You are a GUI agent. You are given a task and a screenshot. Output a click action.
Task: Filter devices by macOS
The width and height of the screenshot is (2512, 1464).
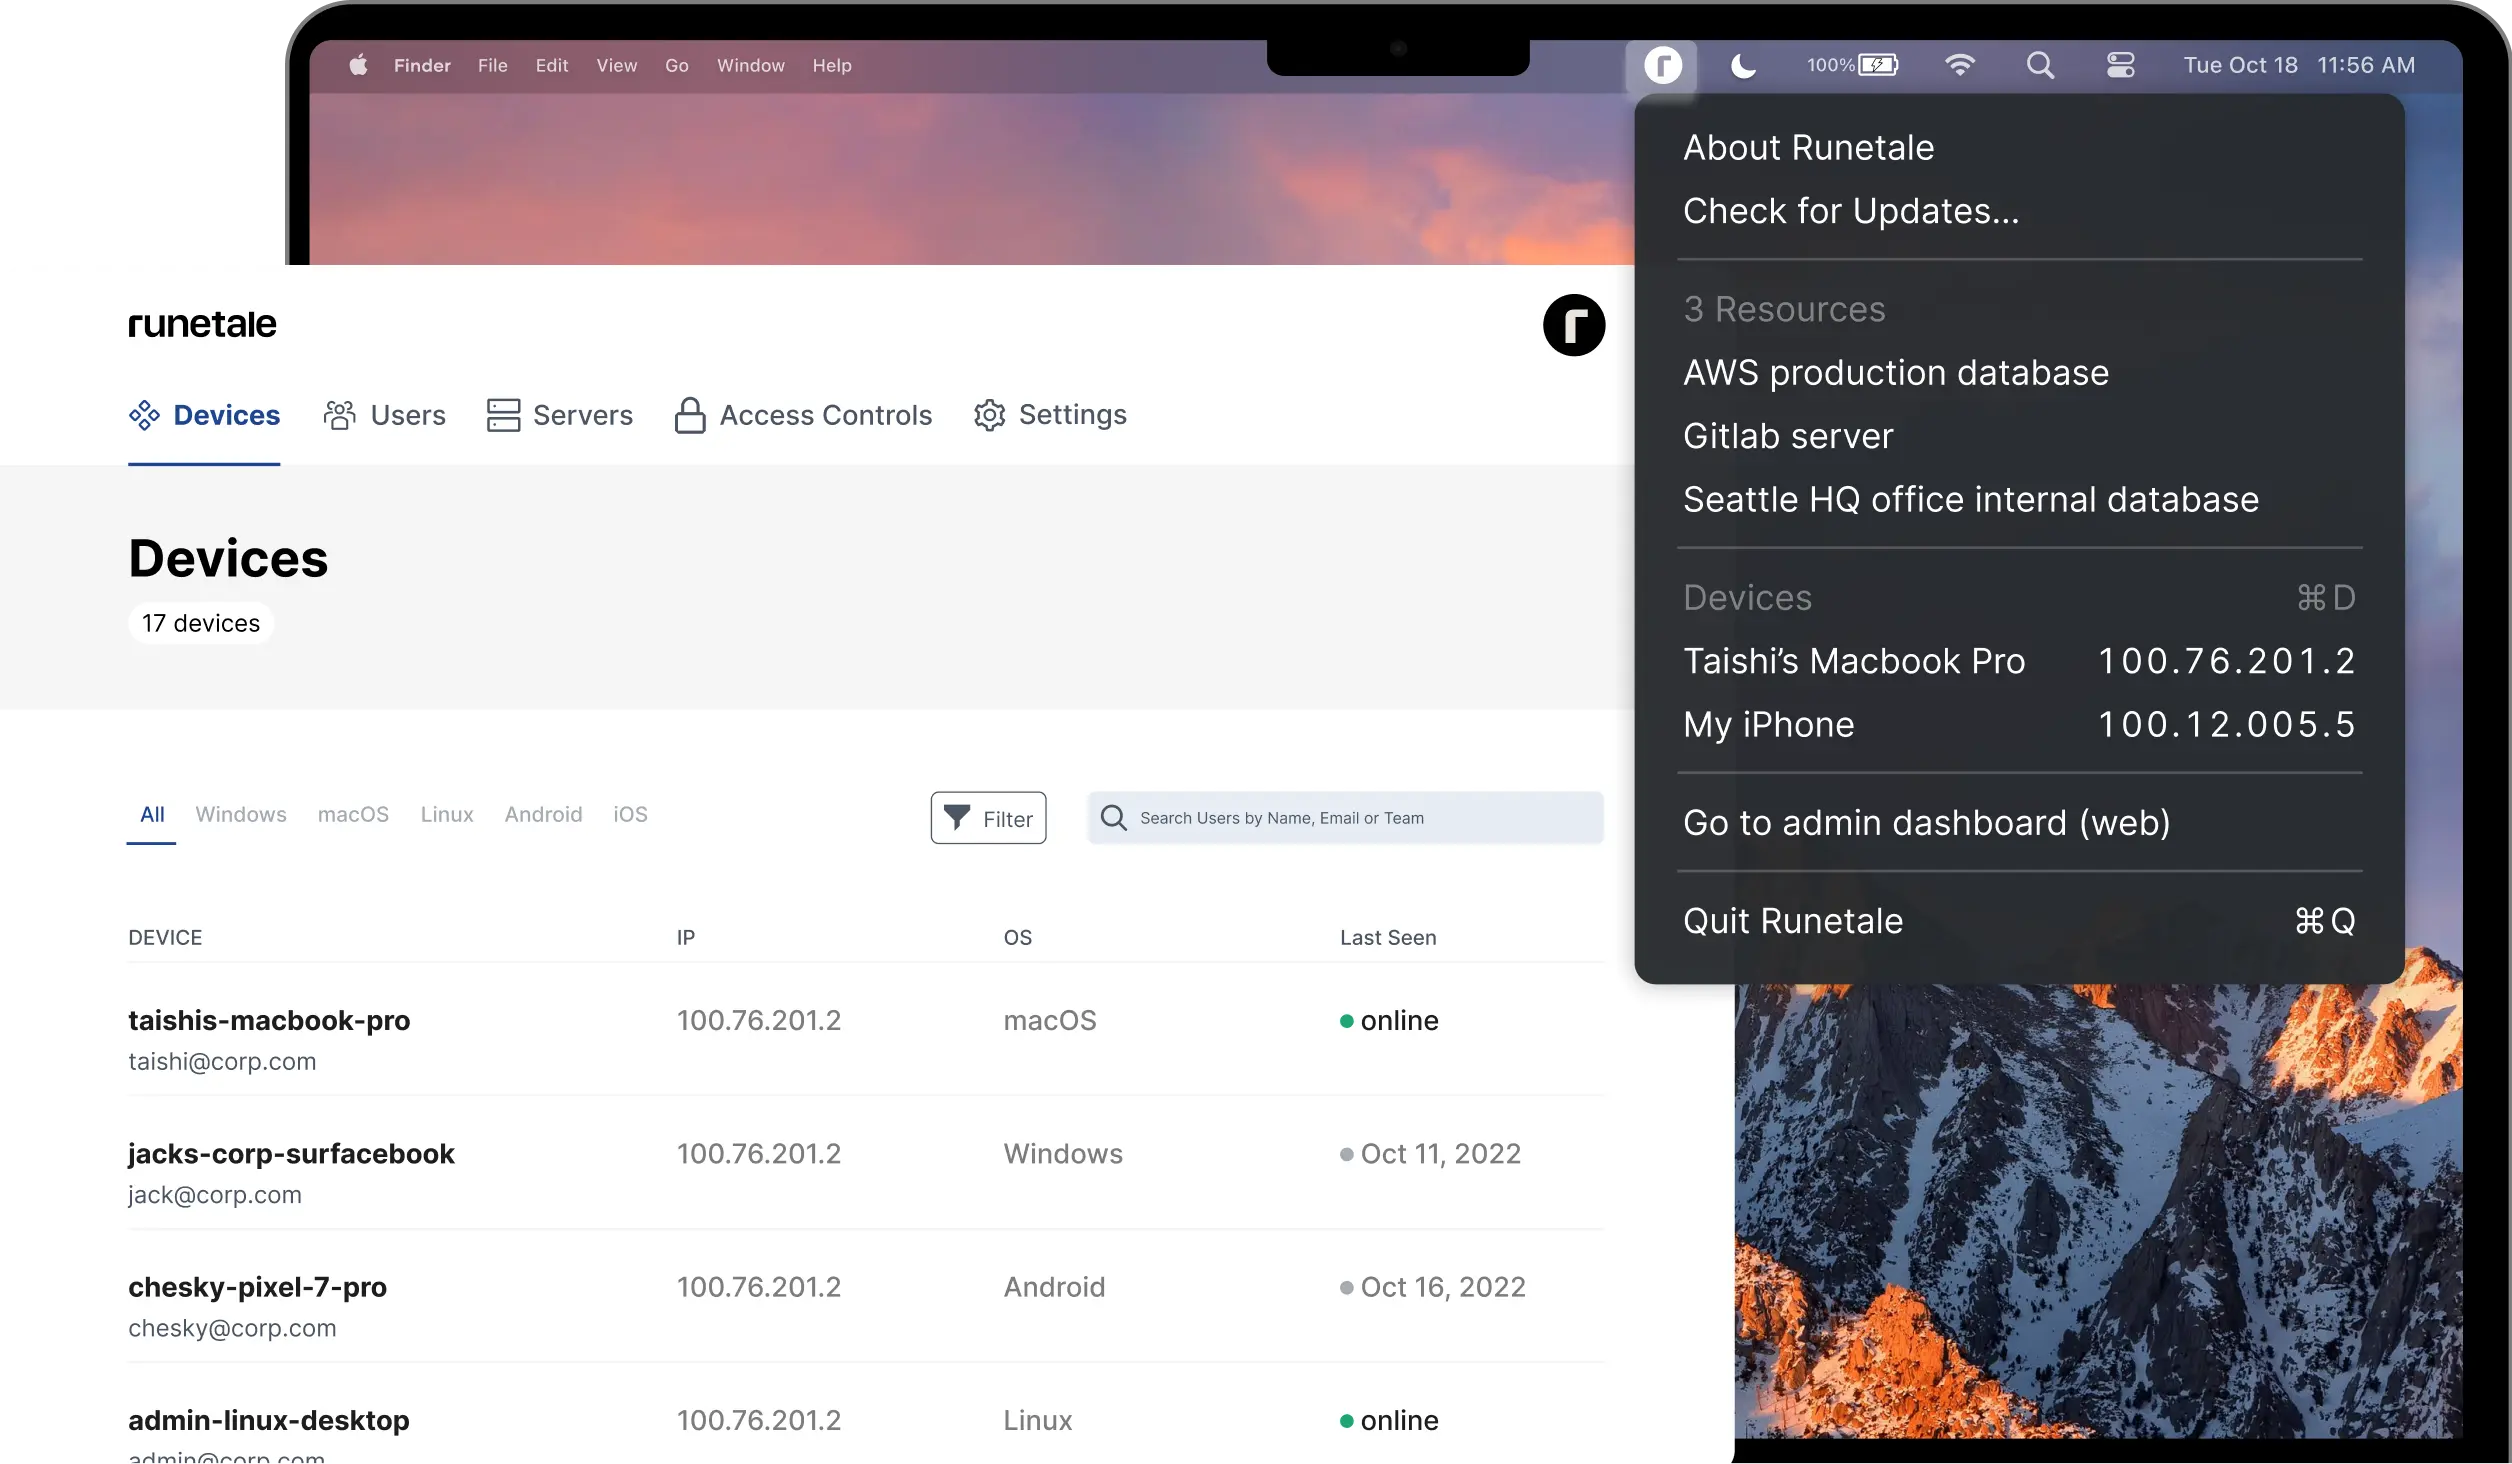click(353, 815)
